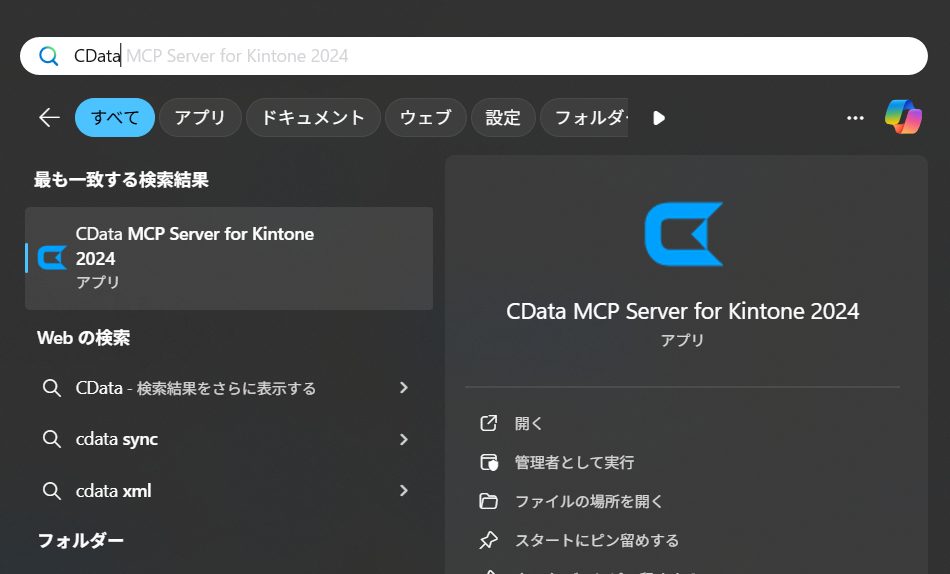Switch to the 設定 filter tab
Viewport: 950px width, 574px height.
coord(503,118)
